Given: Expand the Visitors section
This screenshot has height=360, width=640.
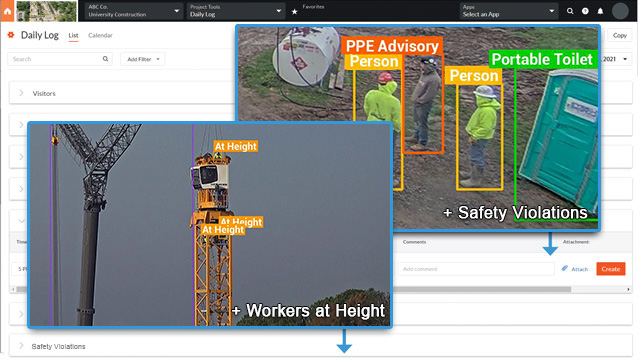Looking at the screenshot, I should tap(21, 93).
